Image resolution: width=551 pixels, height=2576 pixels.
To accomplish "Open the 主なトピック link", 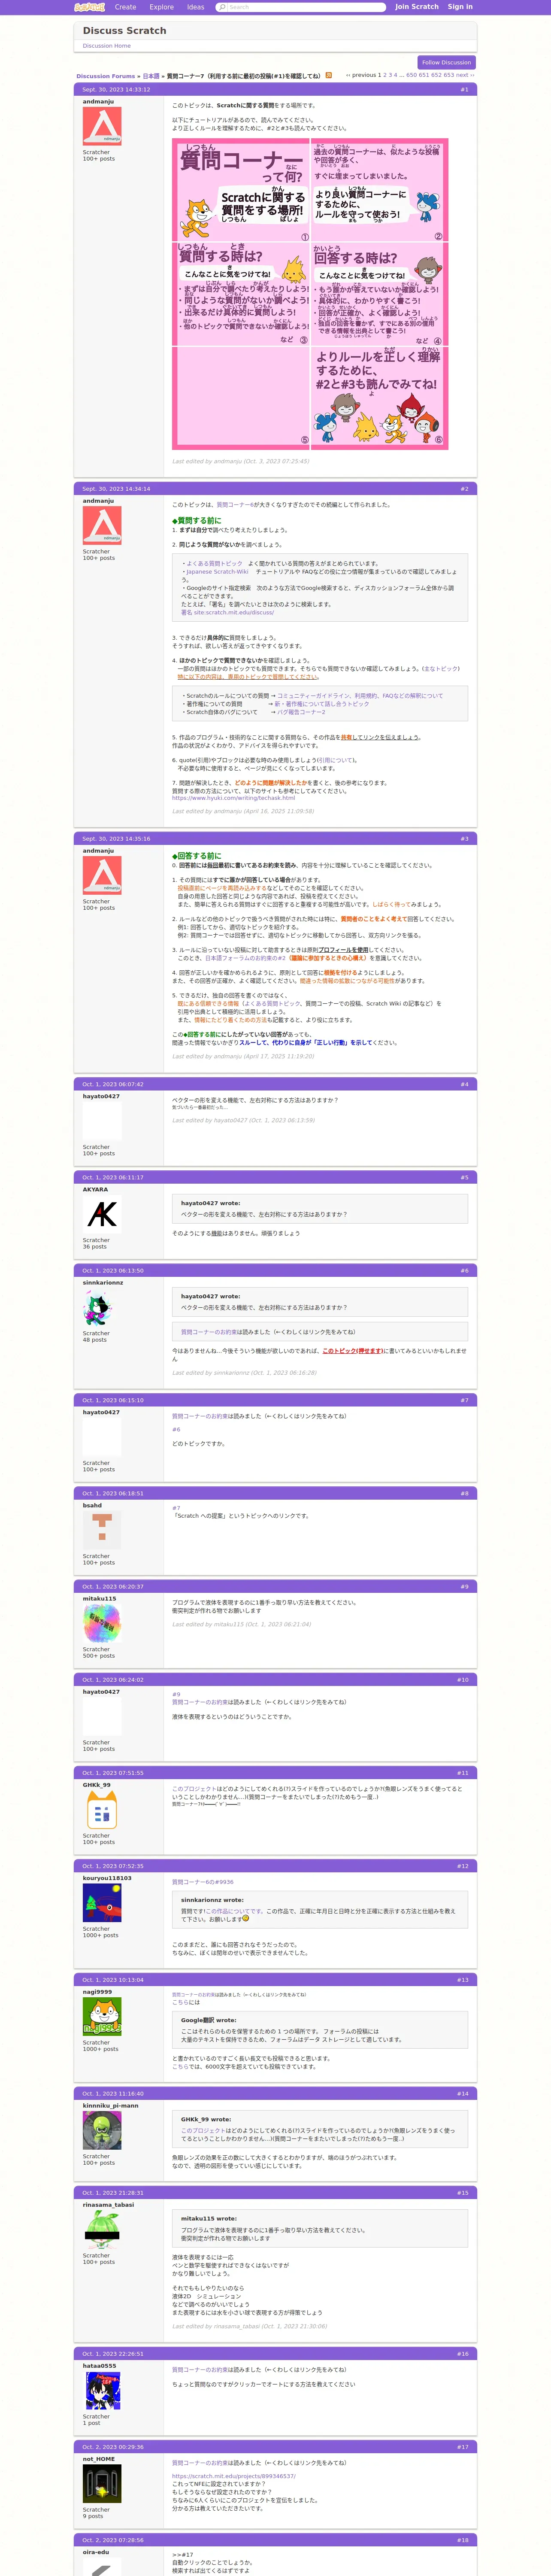I will [441, 669].
